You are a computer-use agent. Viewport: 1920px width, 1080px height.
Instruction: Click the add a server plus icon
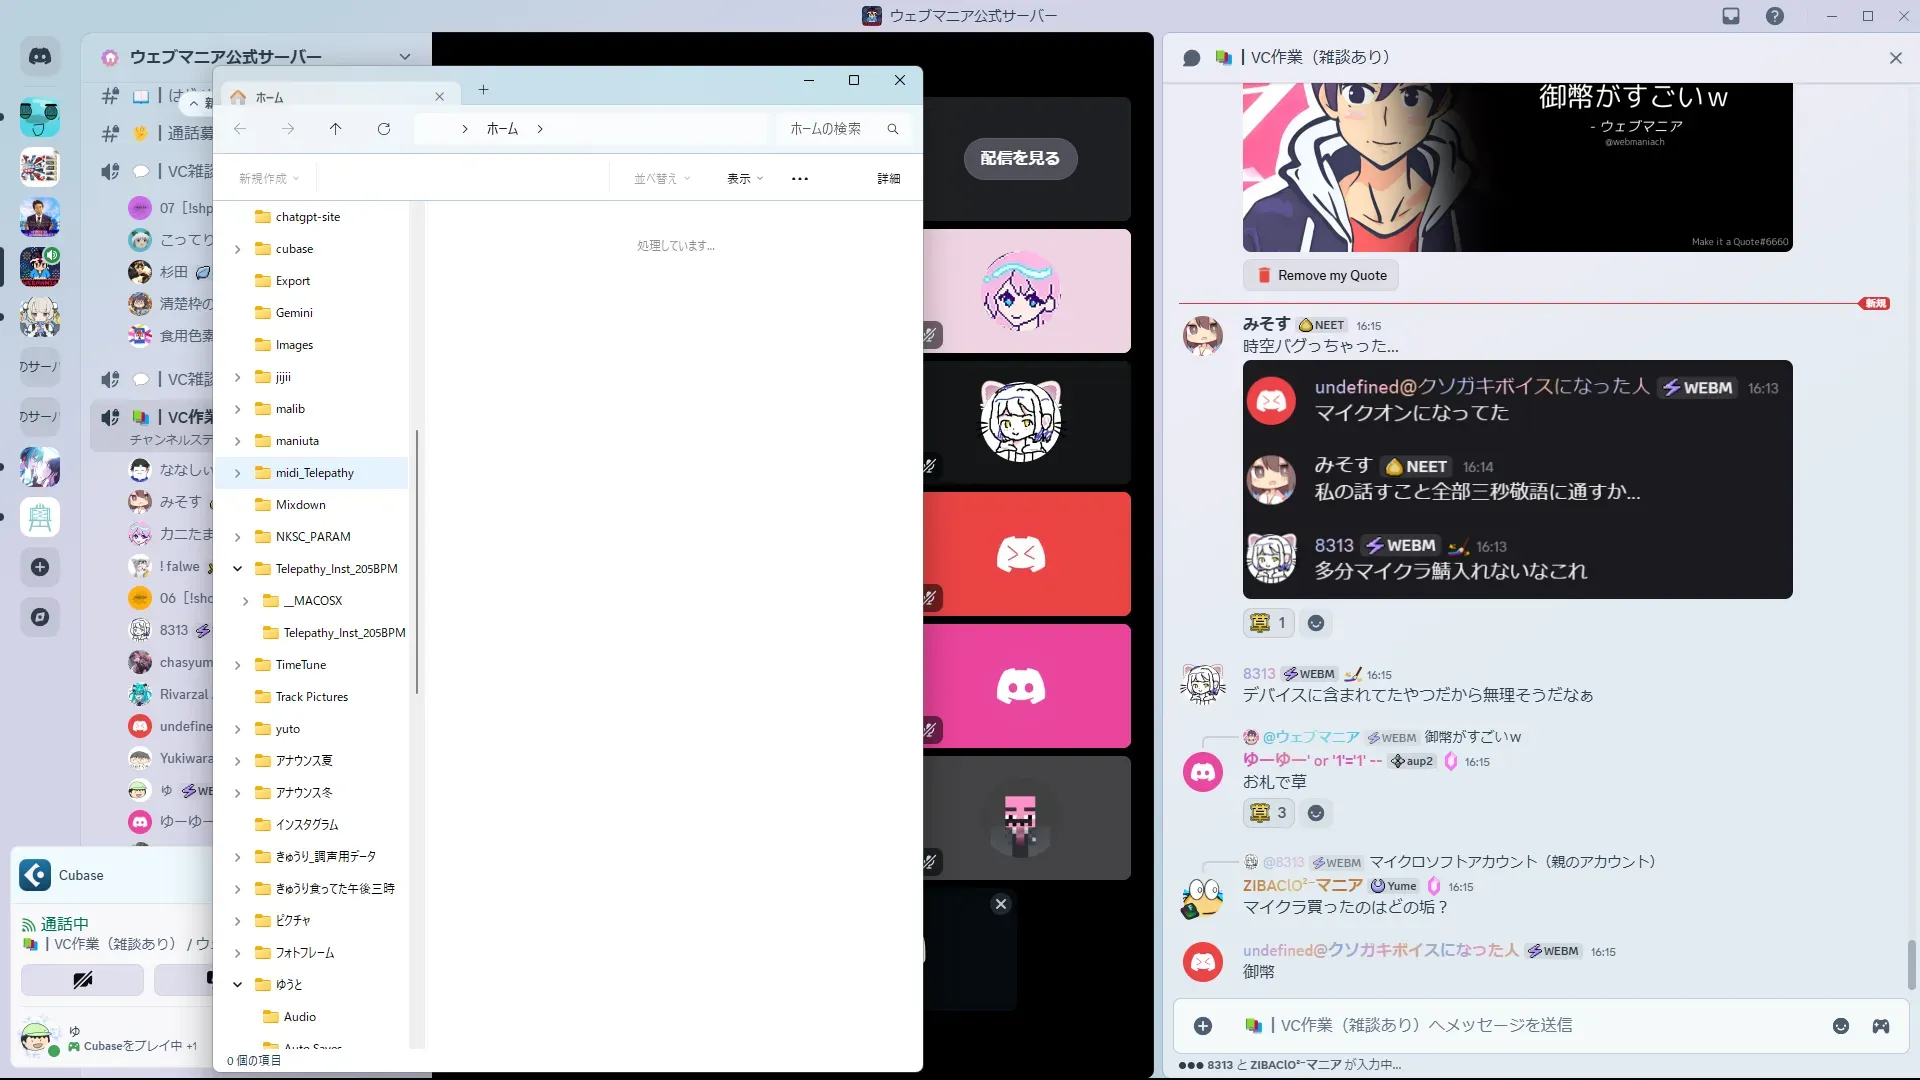coord(40,567)
